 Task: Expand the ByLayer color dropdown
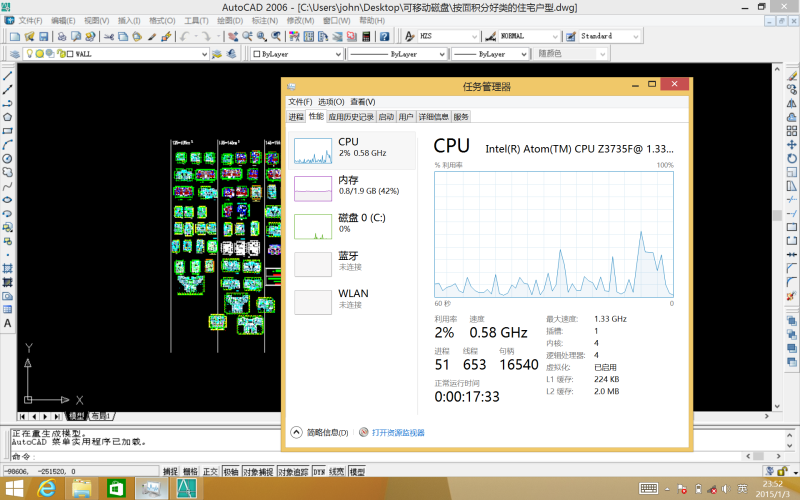337,54
